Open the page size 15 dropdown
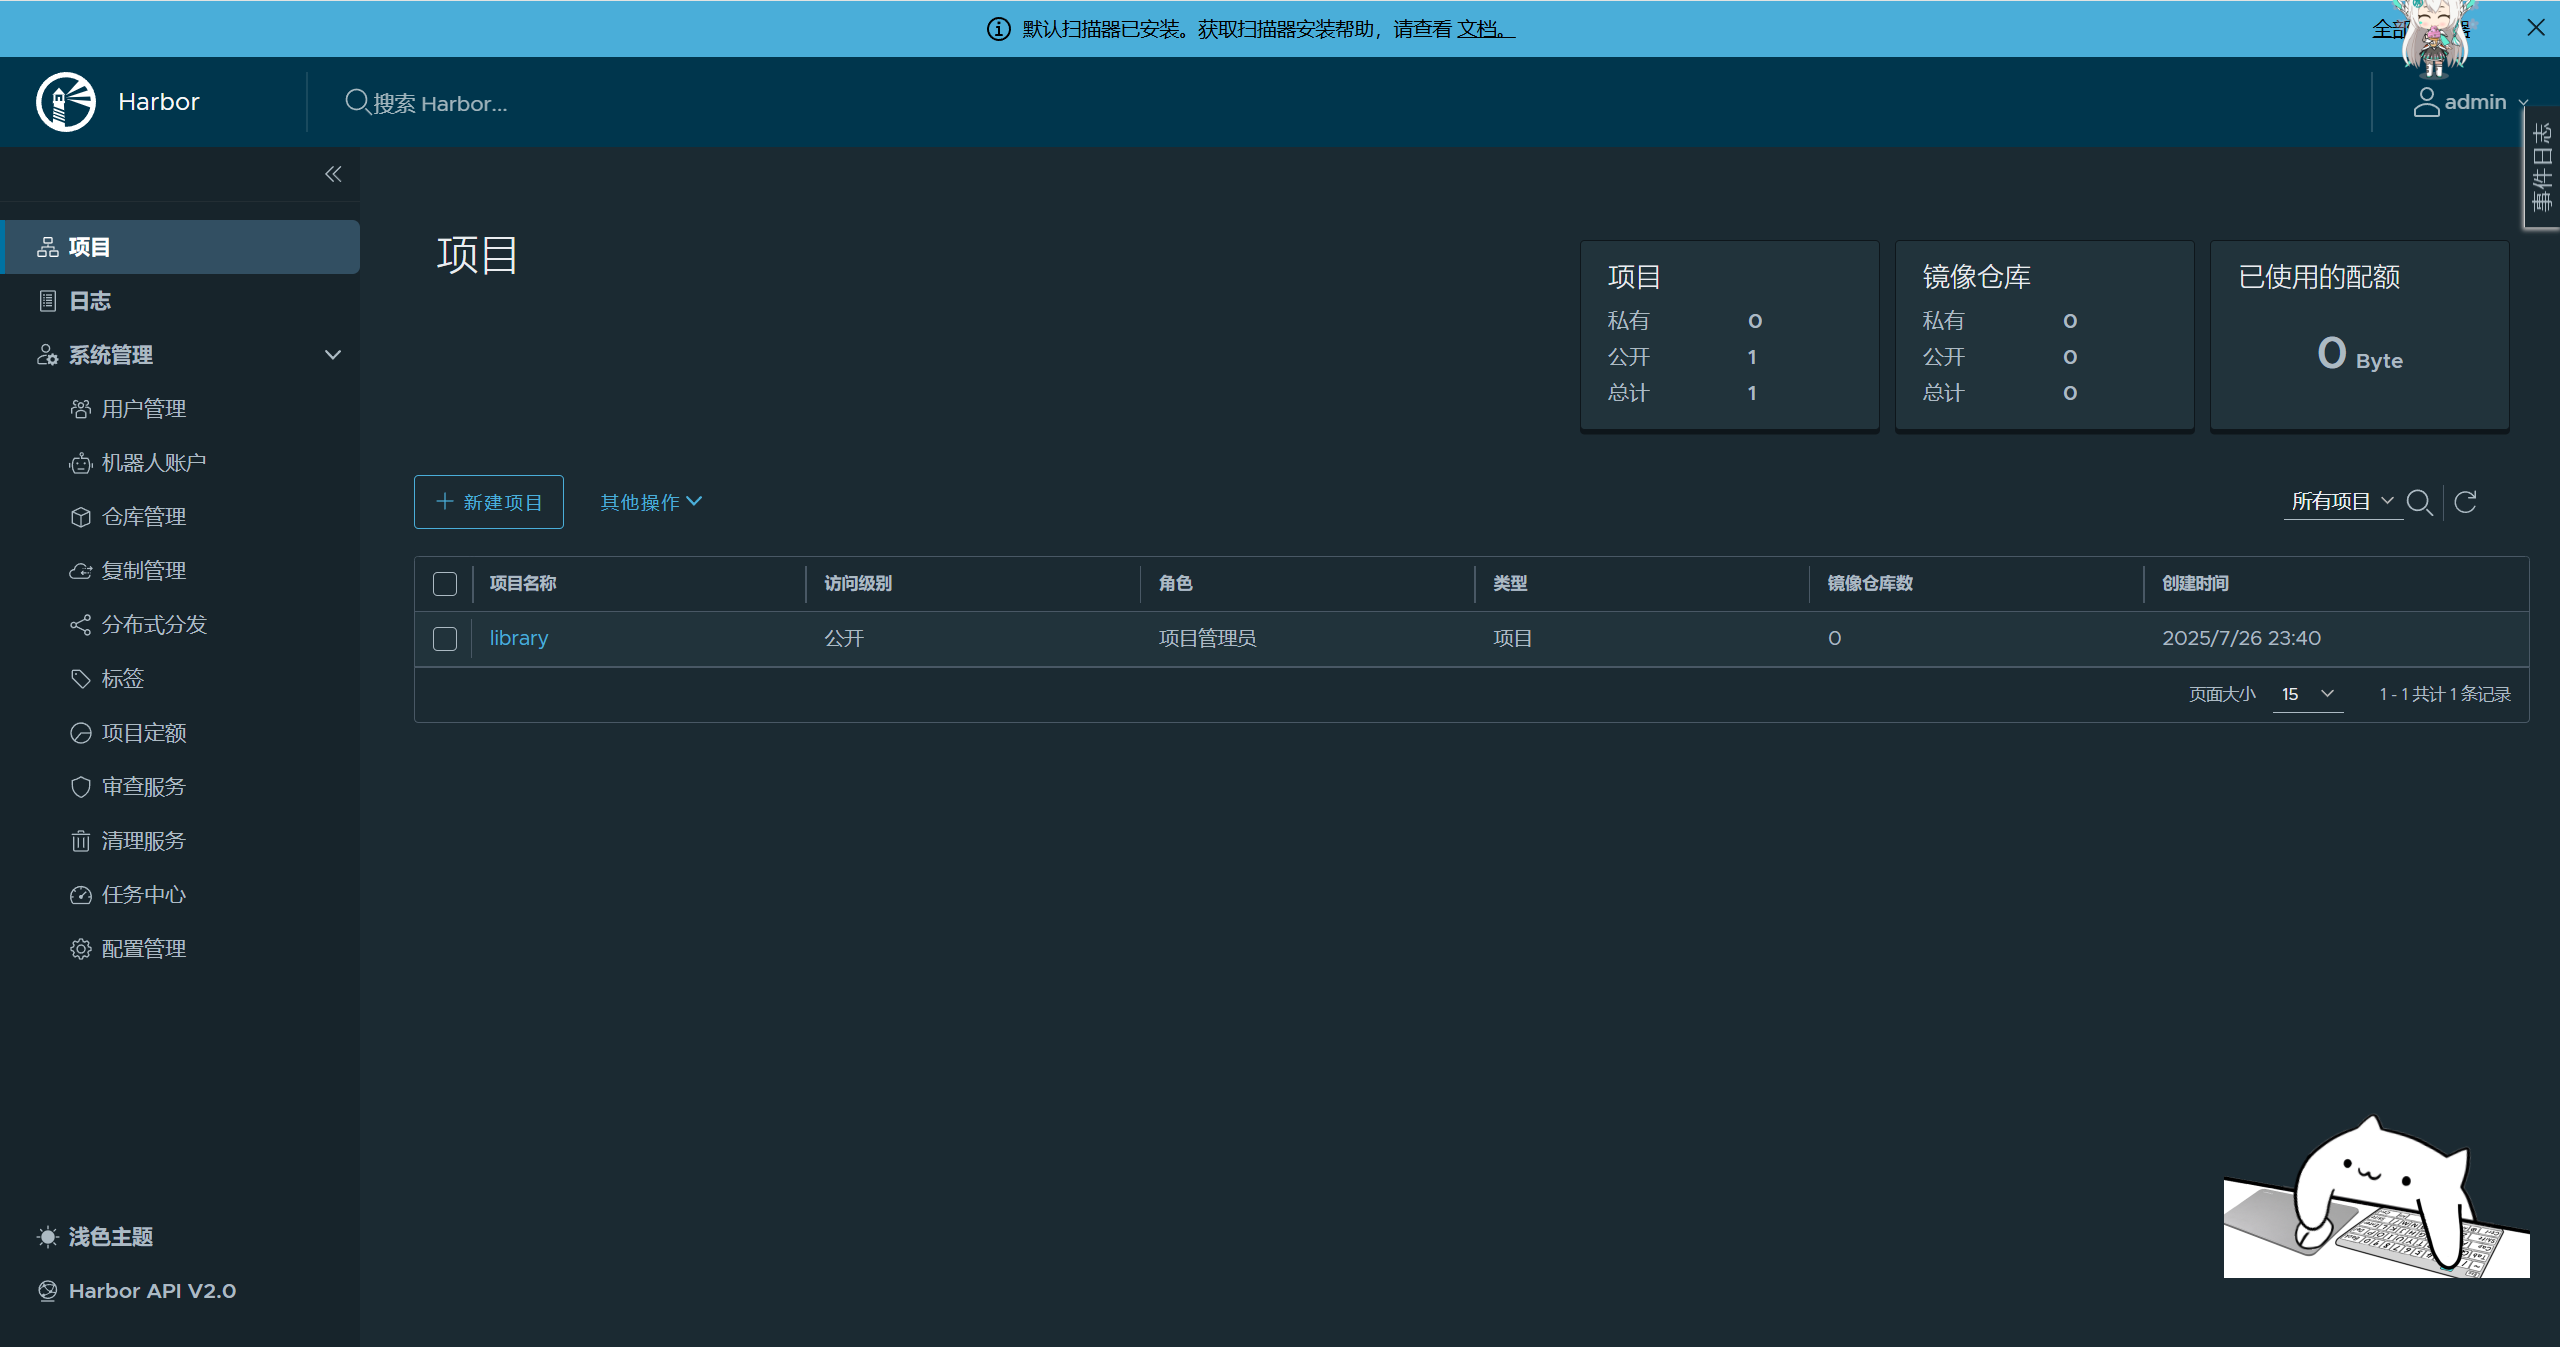 click(2308, 694)
